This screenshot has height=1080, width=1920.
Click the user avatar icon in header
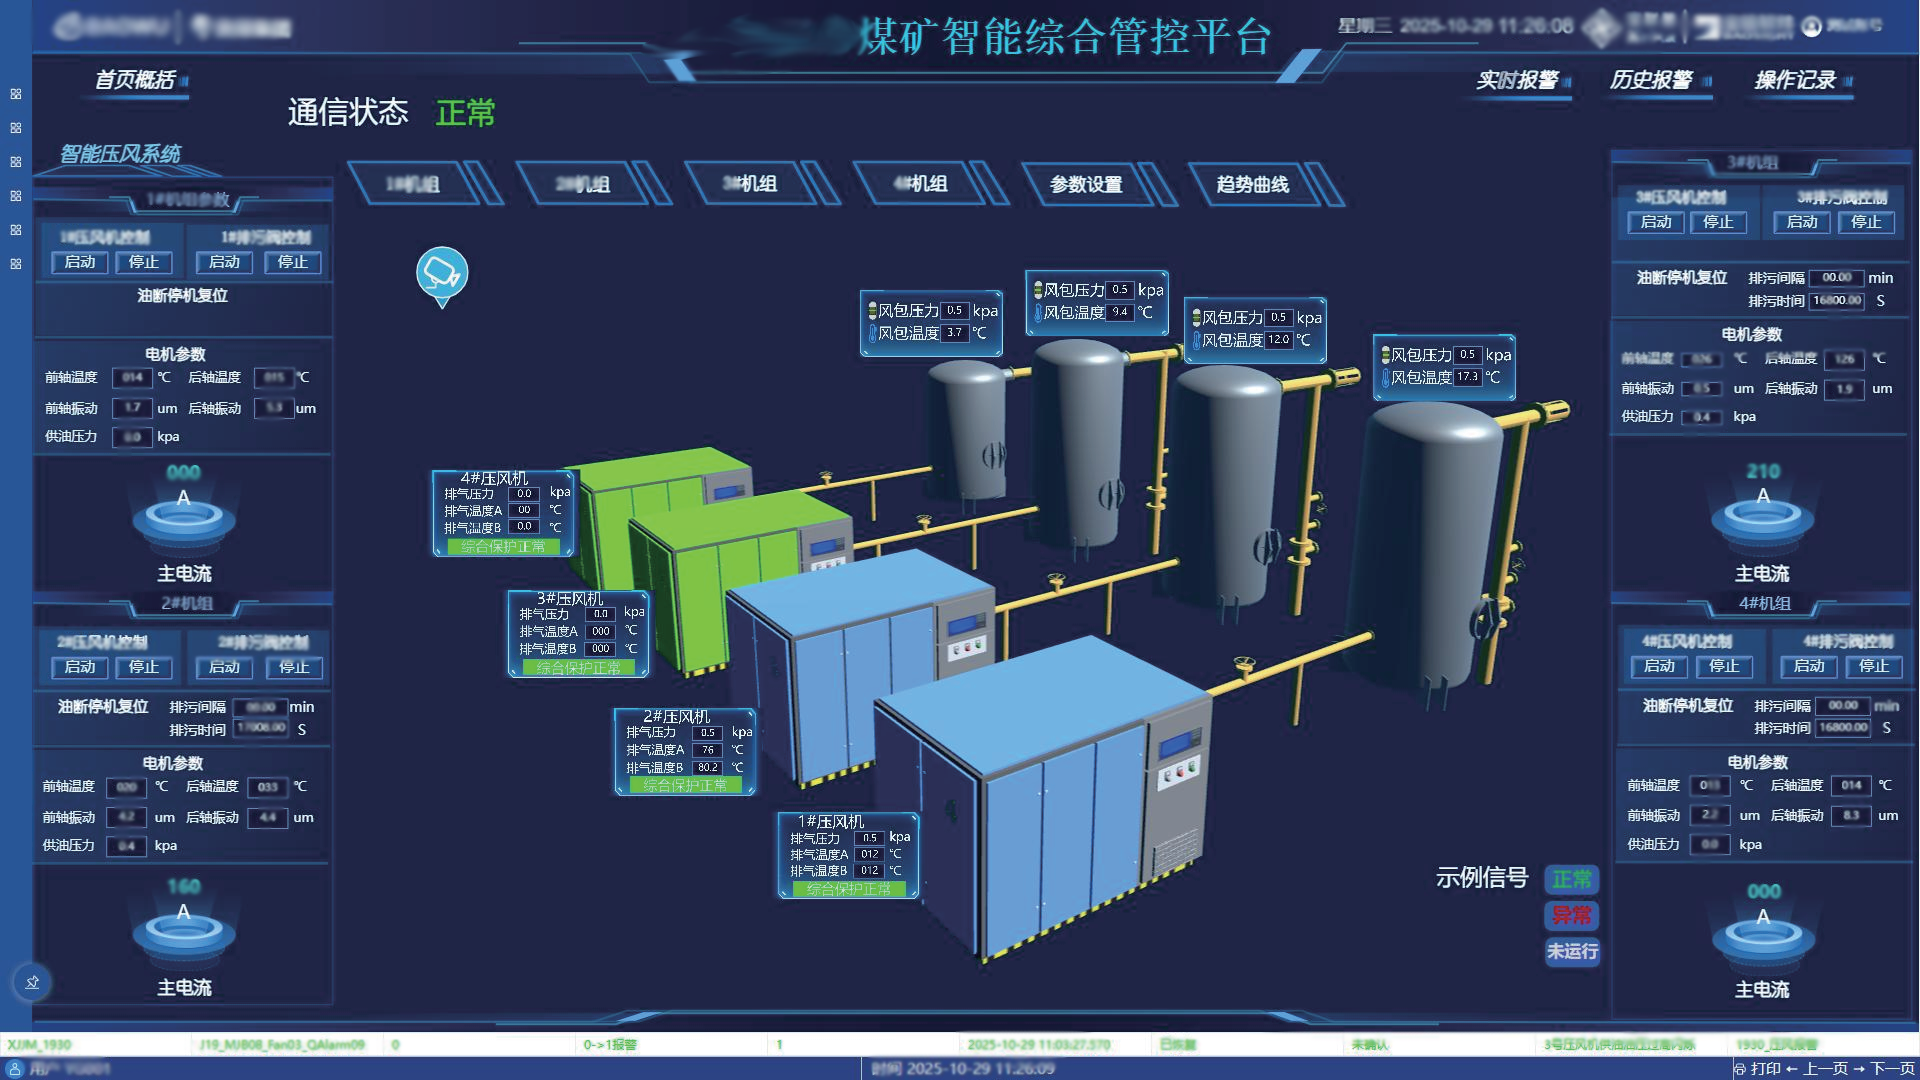[1811, 27]
